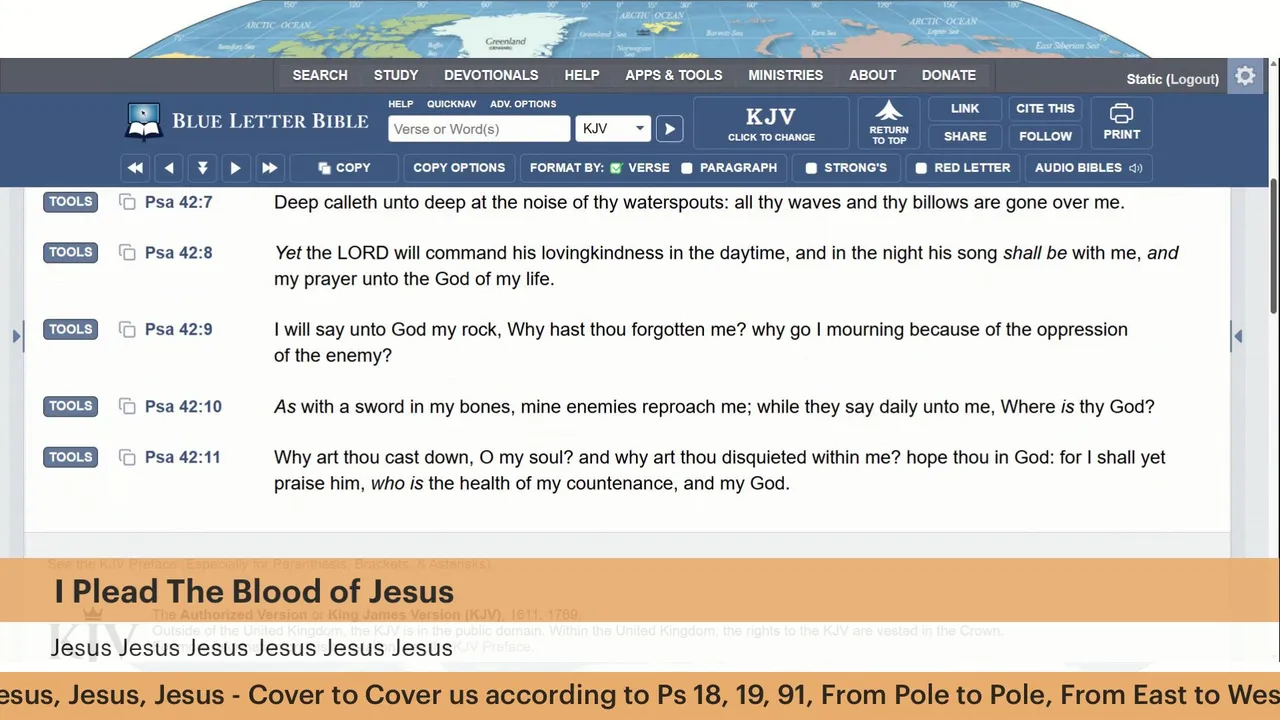Click the Print icon
The height and width of the screenshot is (720, 1280).
point(1121,122)
